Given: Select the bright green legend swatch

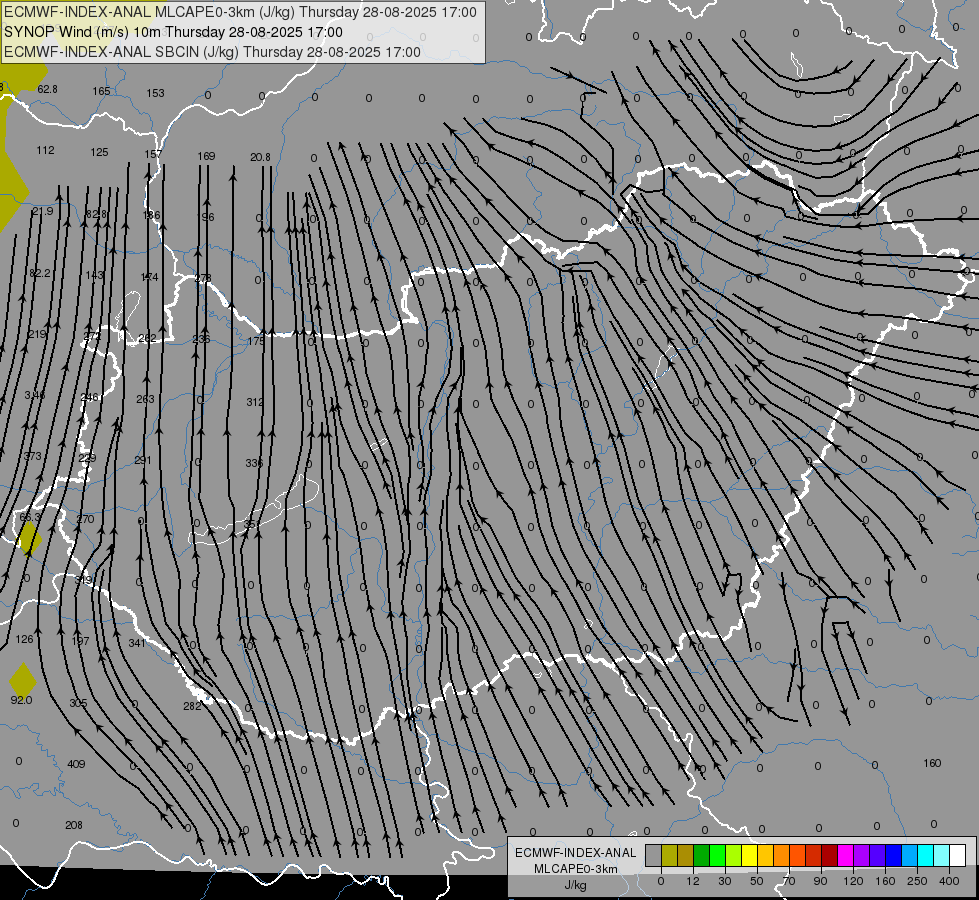Looking at the screenshot, I should click(717, 855).
